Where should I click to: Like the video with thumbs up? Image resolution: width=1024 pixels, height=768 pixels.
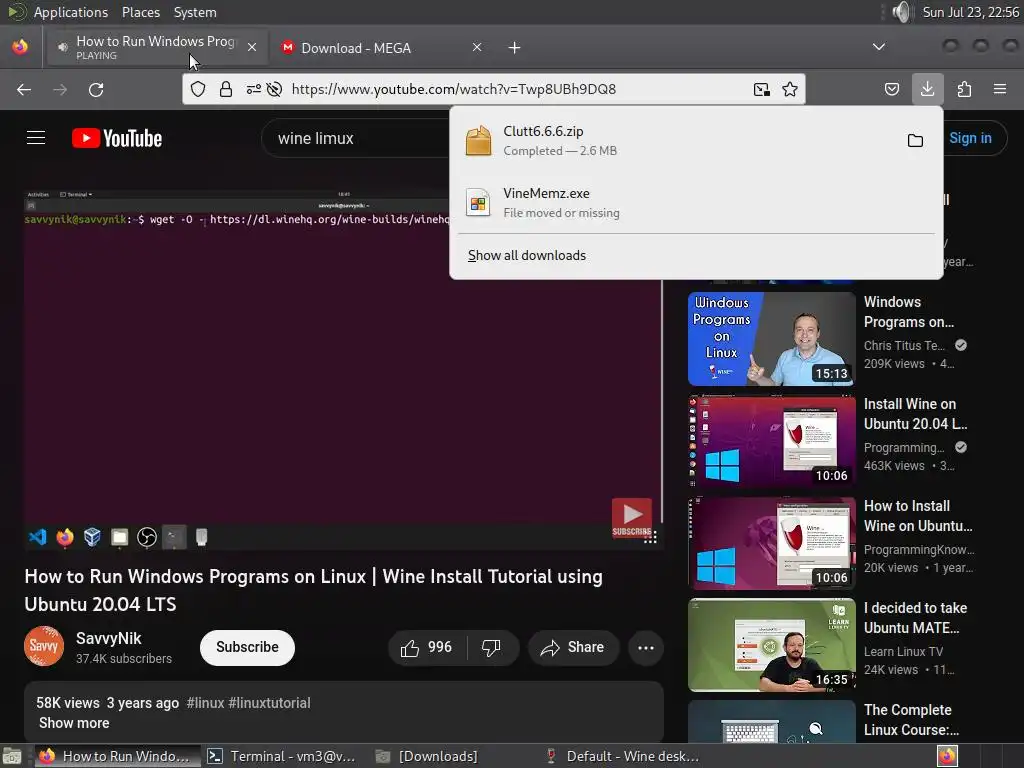tap(427, 647)
